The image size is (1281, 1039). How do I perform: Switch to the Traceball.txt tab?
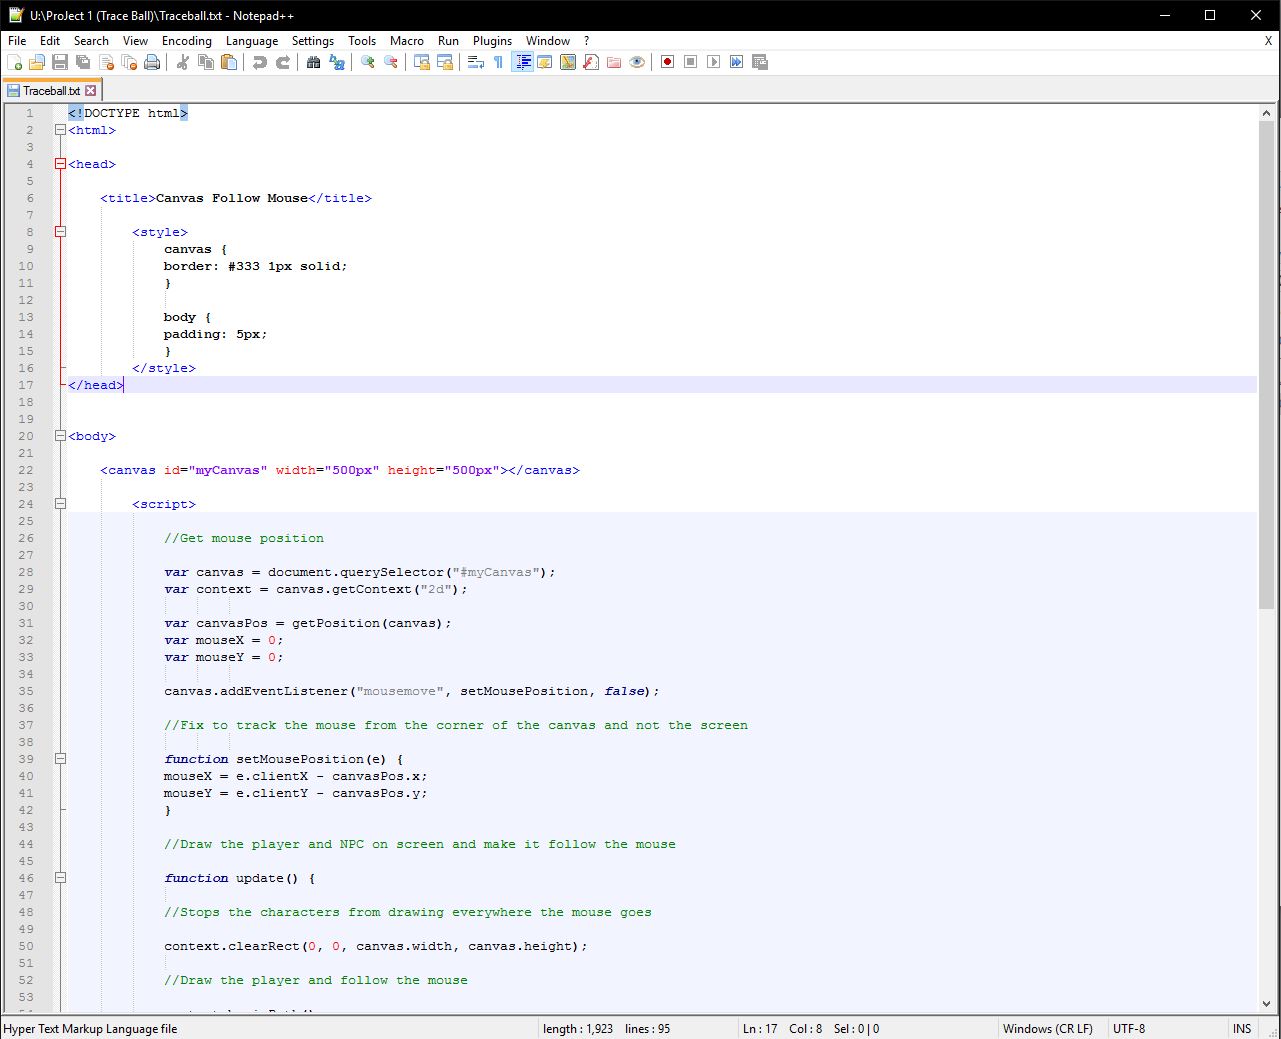[x=48, y=90]
